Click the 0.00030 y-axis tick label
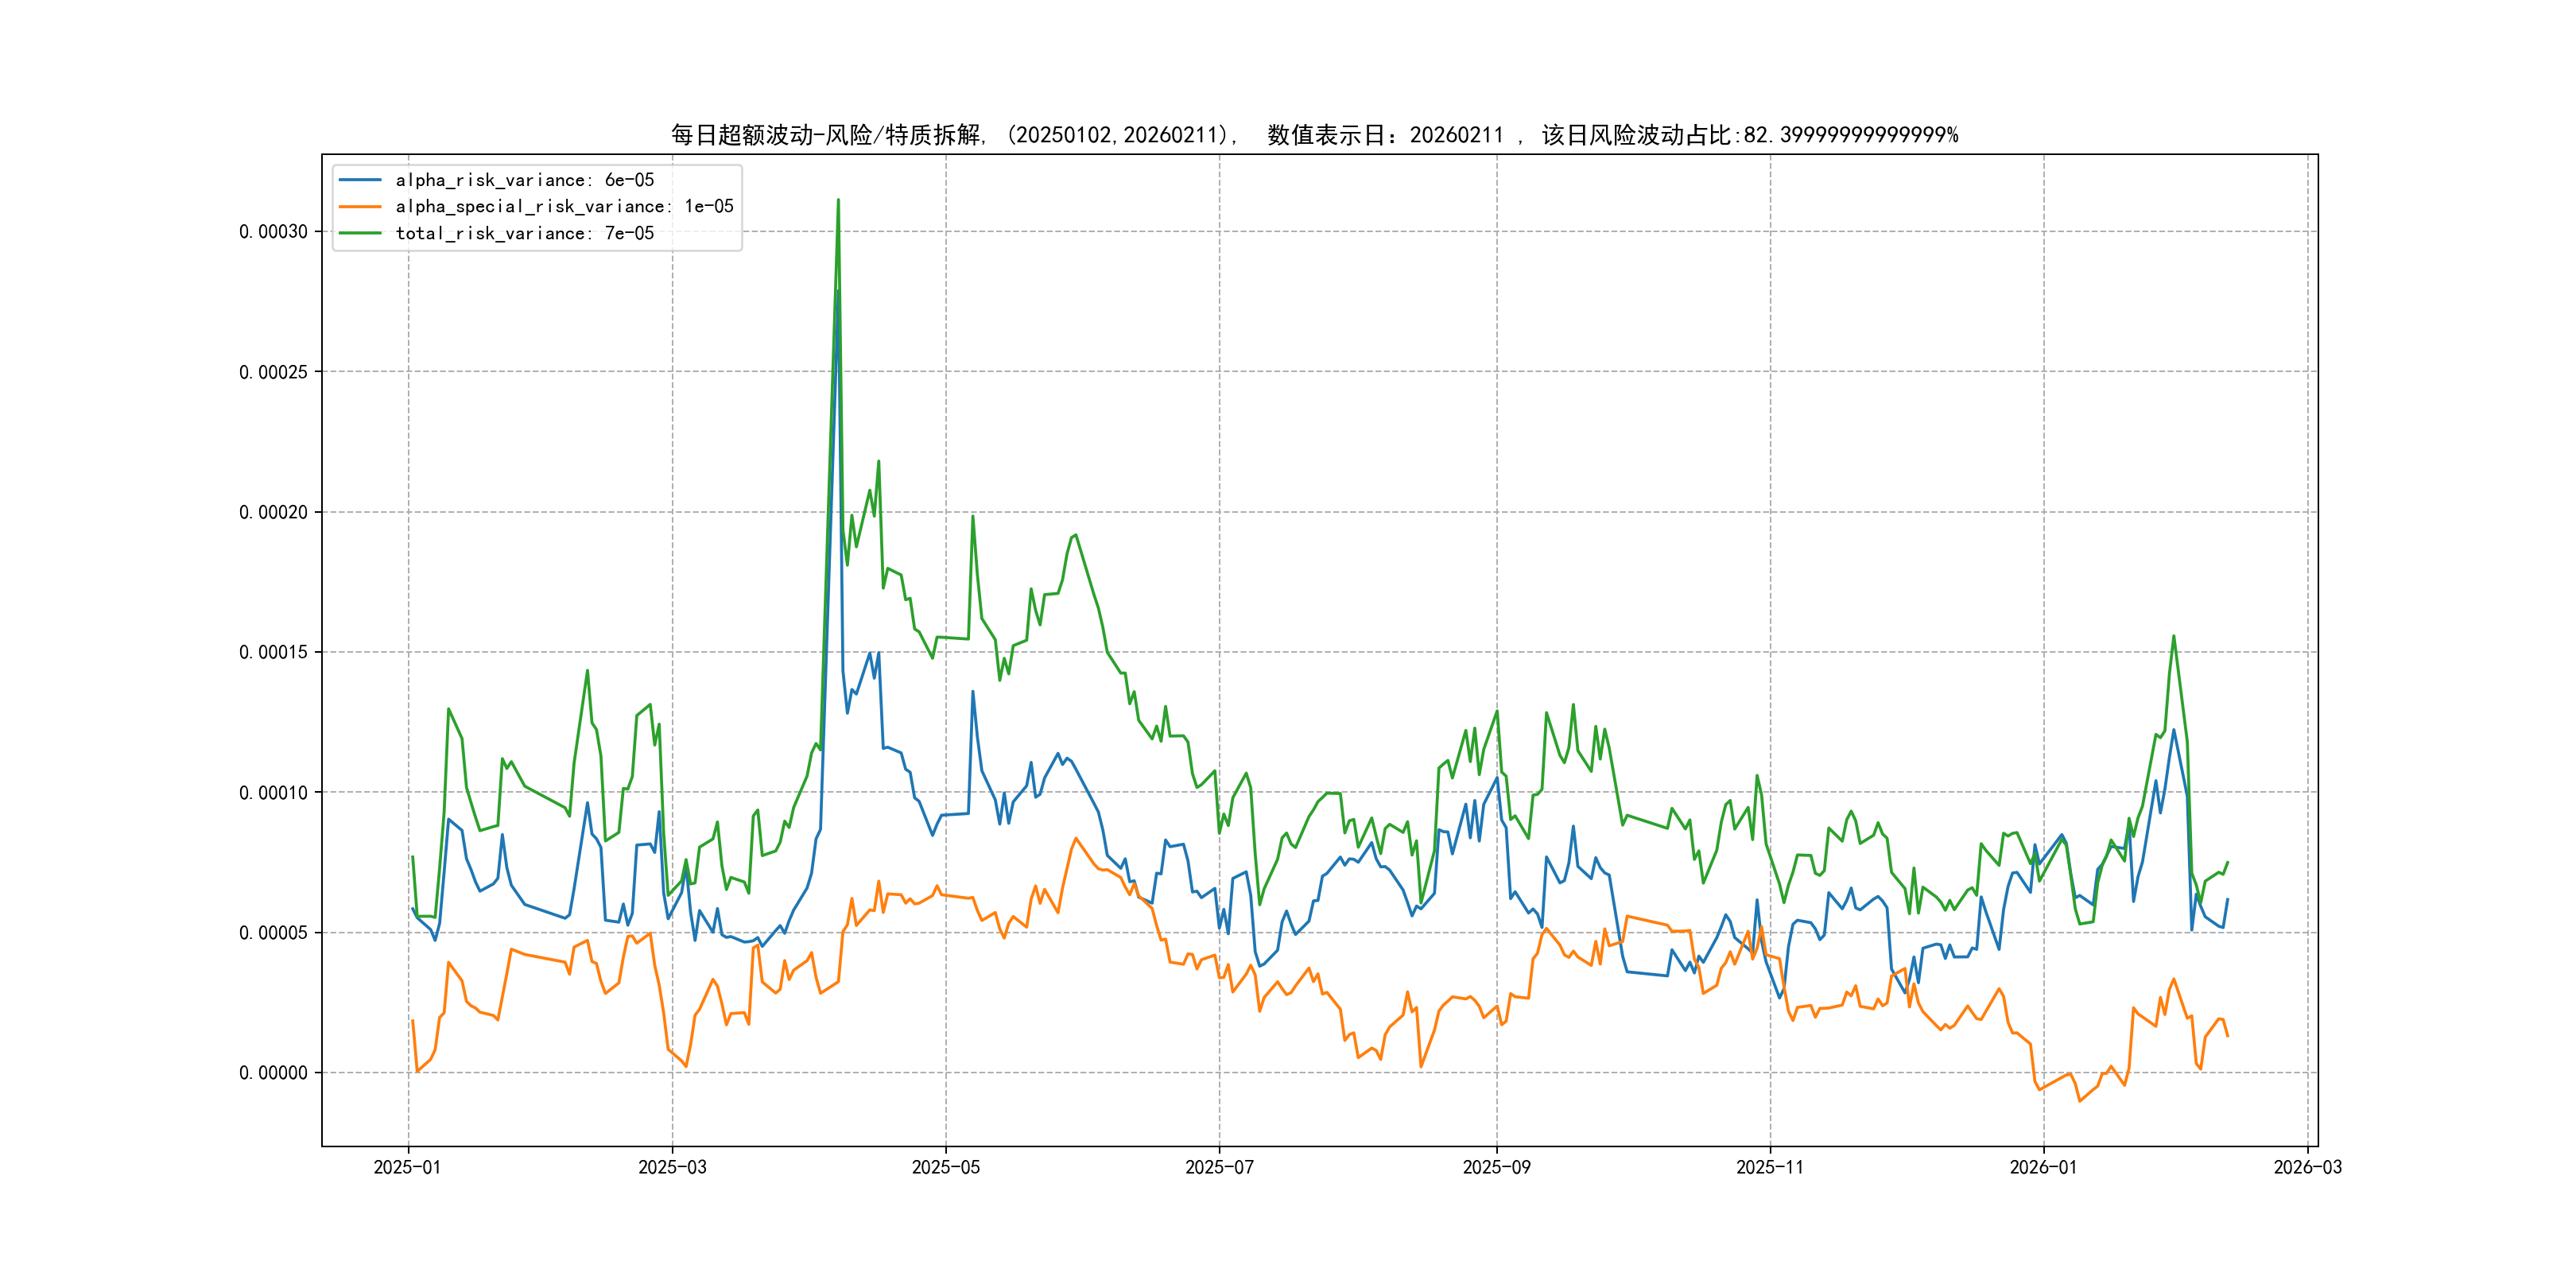The height and width of the screenshot is (1288, 2576). pos(273,232)
